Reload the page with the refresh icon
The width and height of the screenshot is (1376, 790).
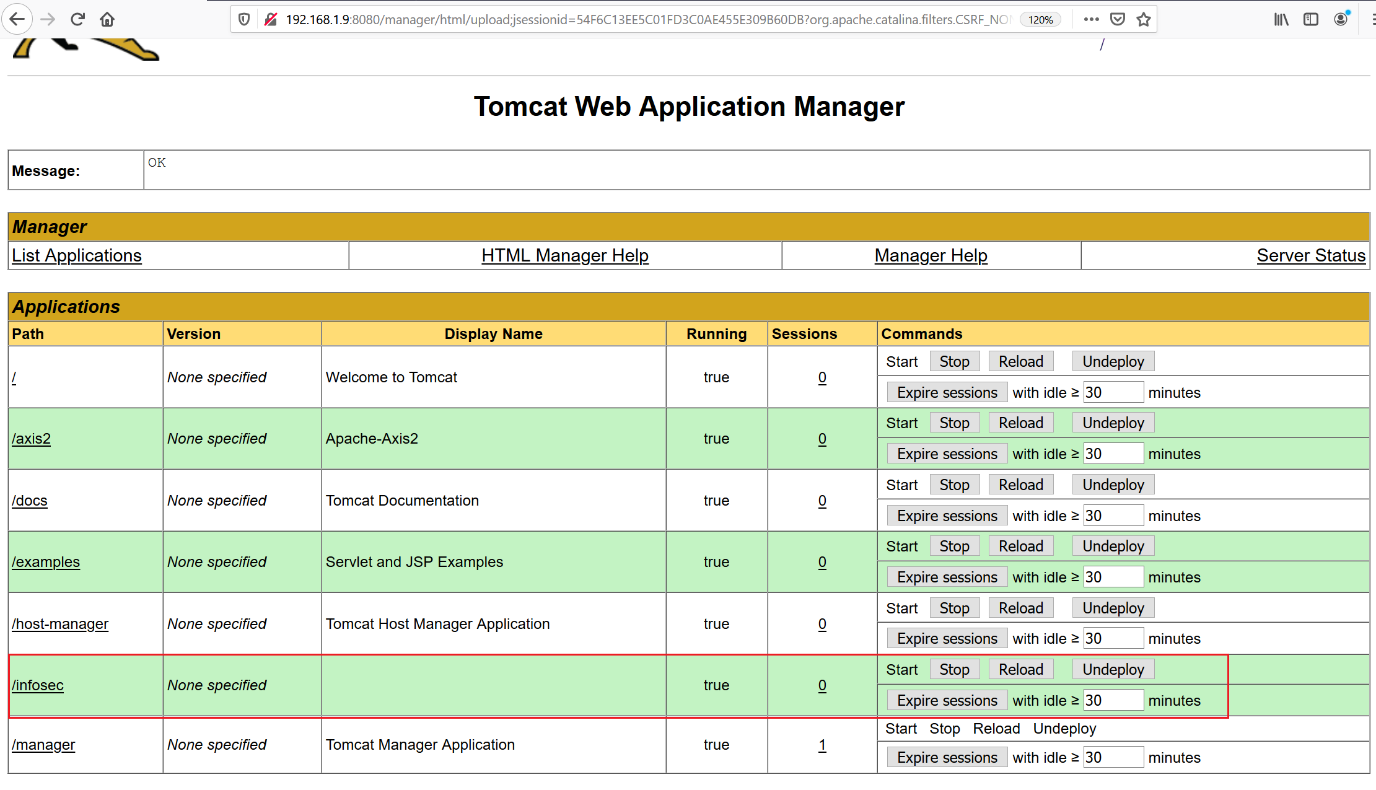point(78,19)
